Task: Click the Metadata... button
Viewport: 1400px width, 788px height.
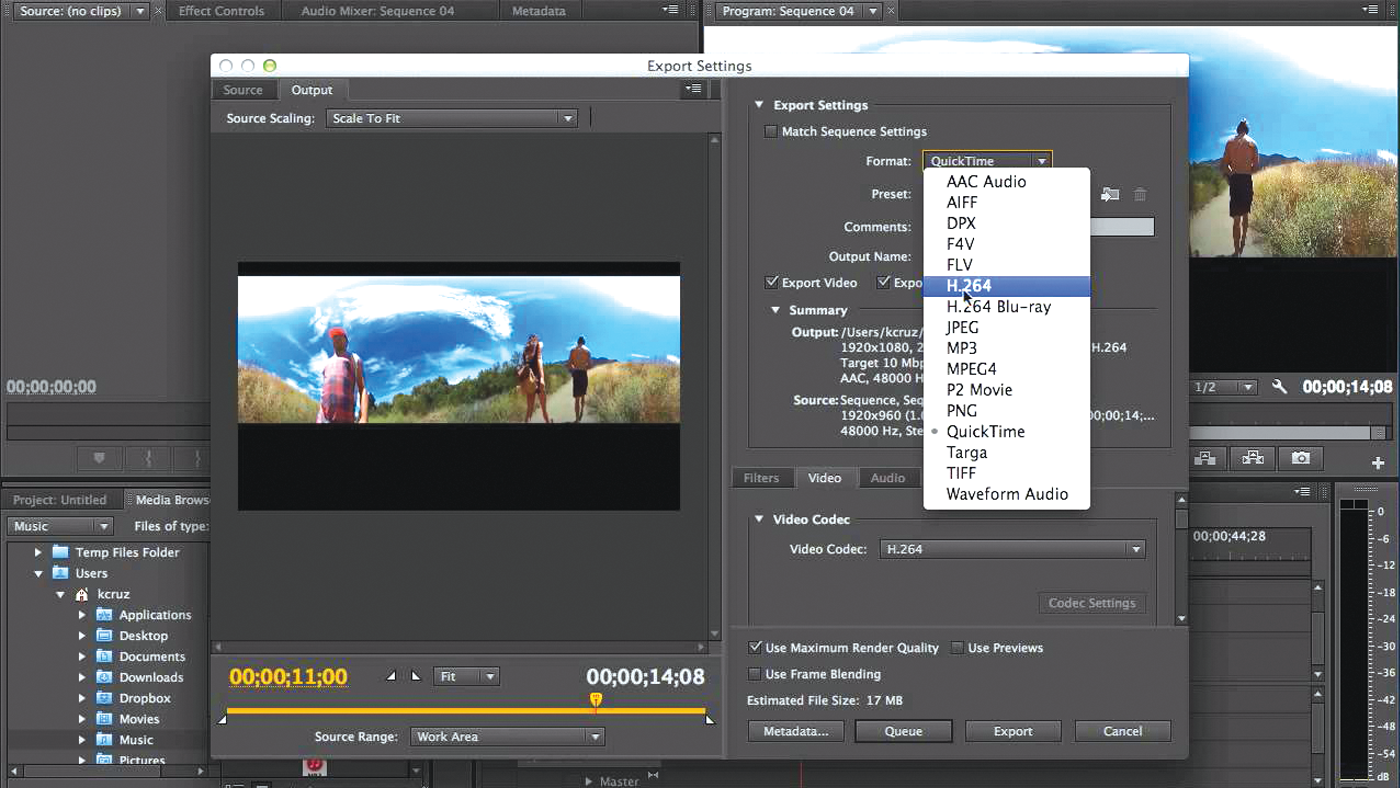Action: tap(796, 731)
